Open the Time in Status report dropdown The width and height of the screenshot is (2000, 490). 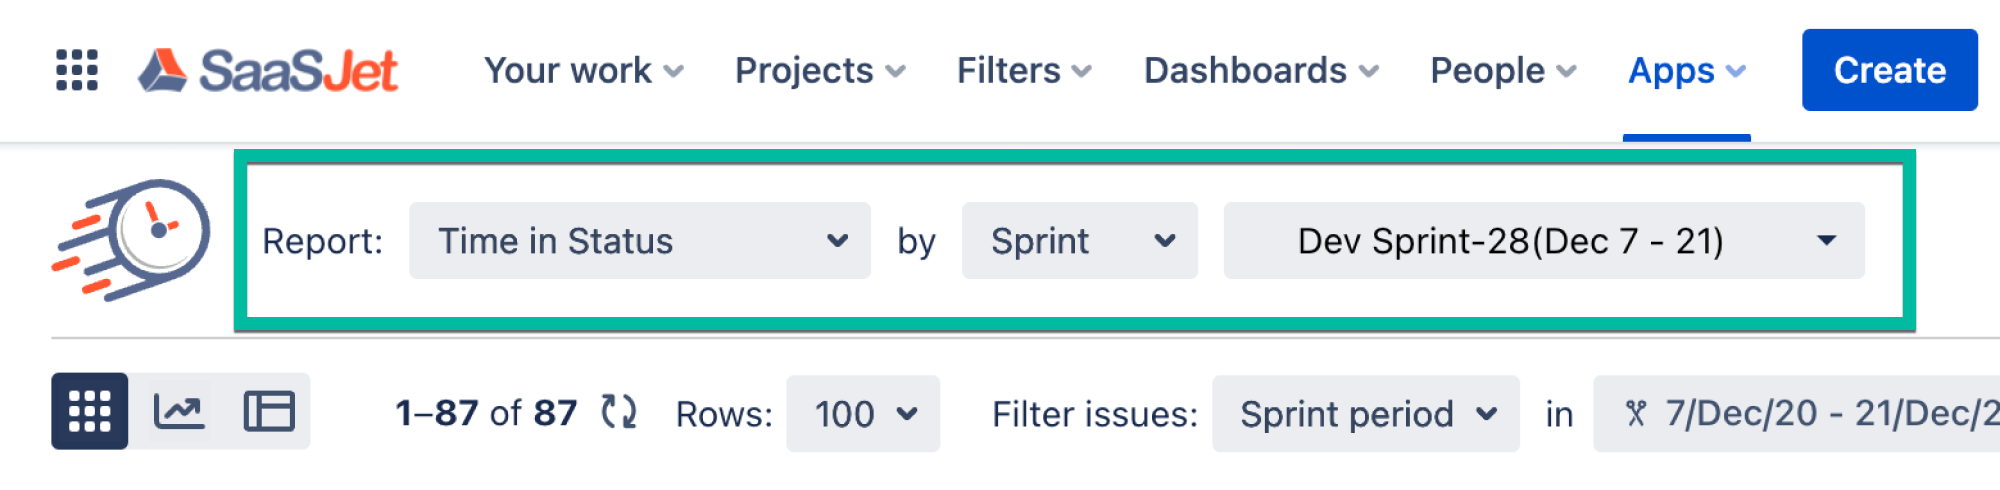click(639, 241)
